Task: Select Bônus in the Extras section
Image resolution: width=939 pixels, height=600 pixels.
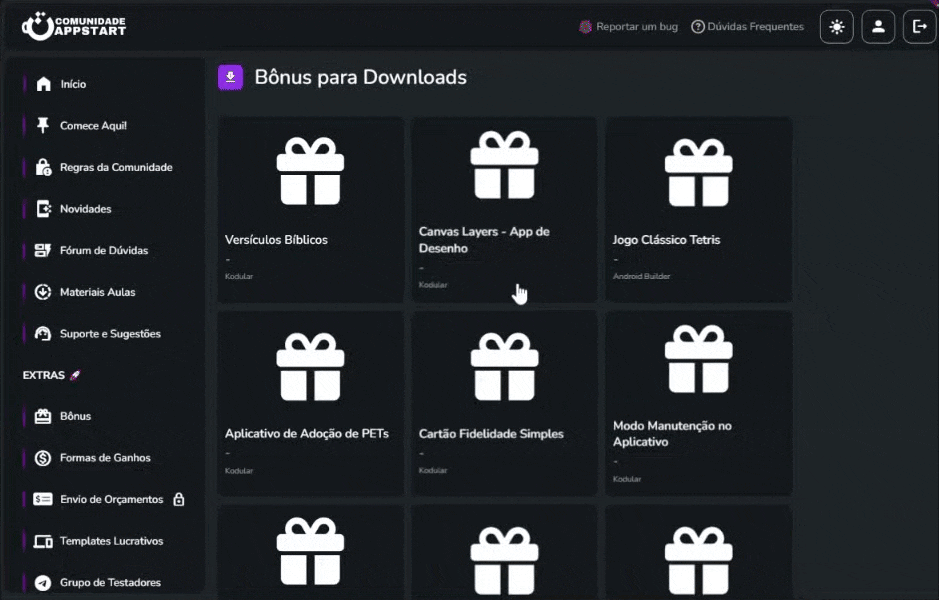Action: pyautogui.click(x=75, y=416)
